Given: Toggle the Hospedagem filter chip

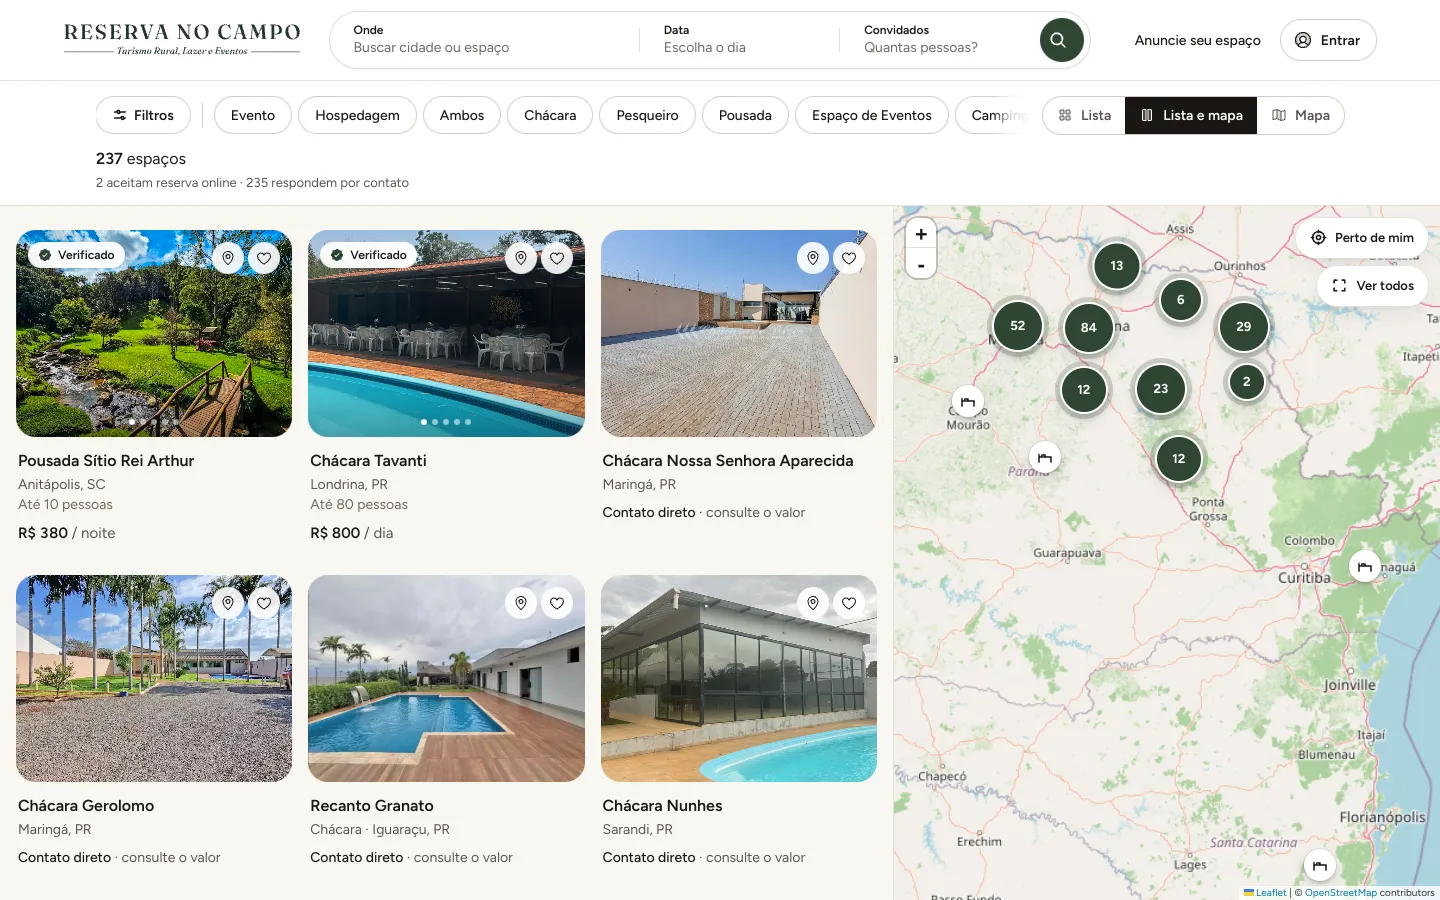Looking at the screenshot, I should point(357,115).
